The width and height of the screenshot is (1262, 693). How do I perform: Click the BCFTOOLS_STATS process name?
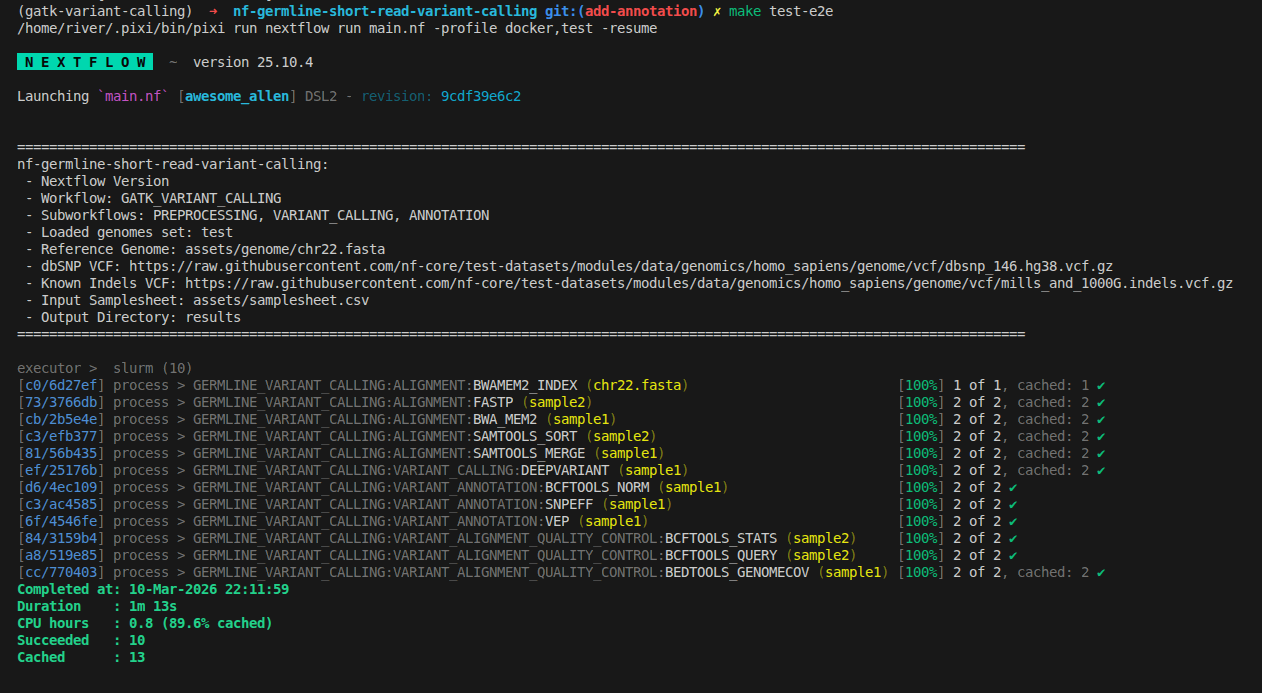(x=721, y=538)
